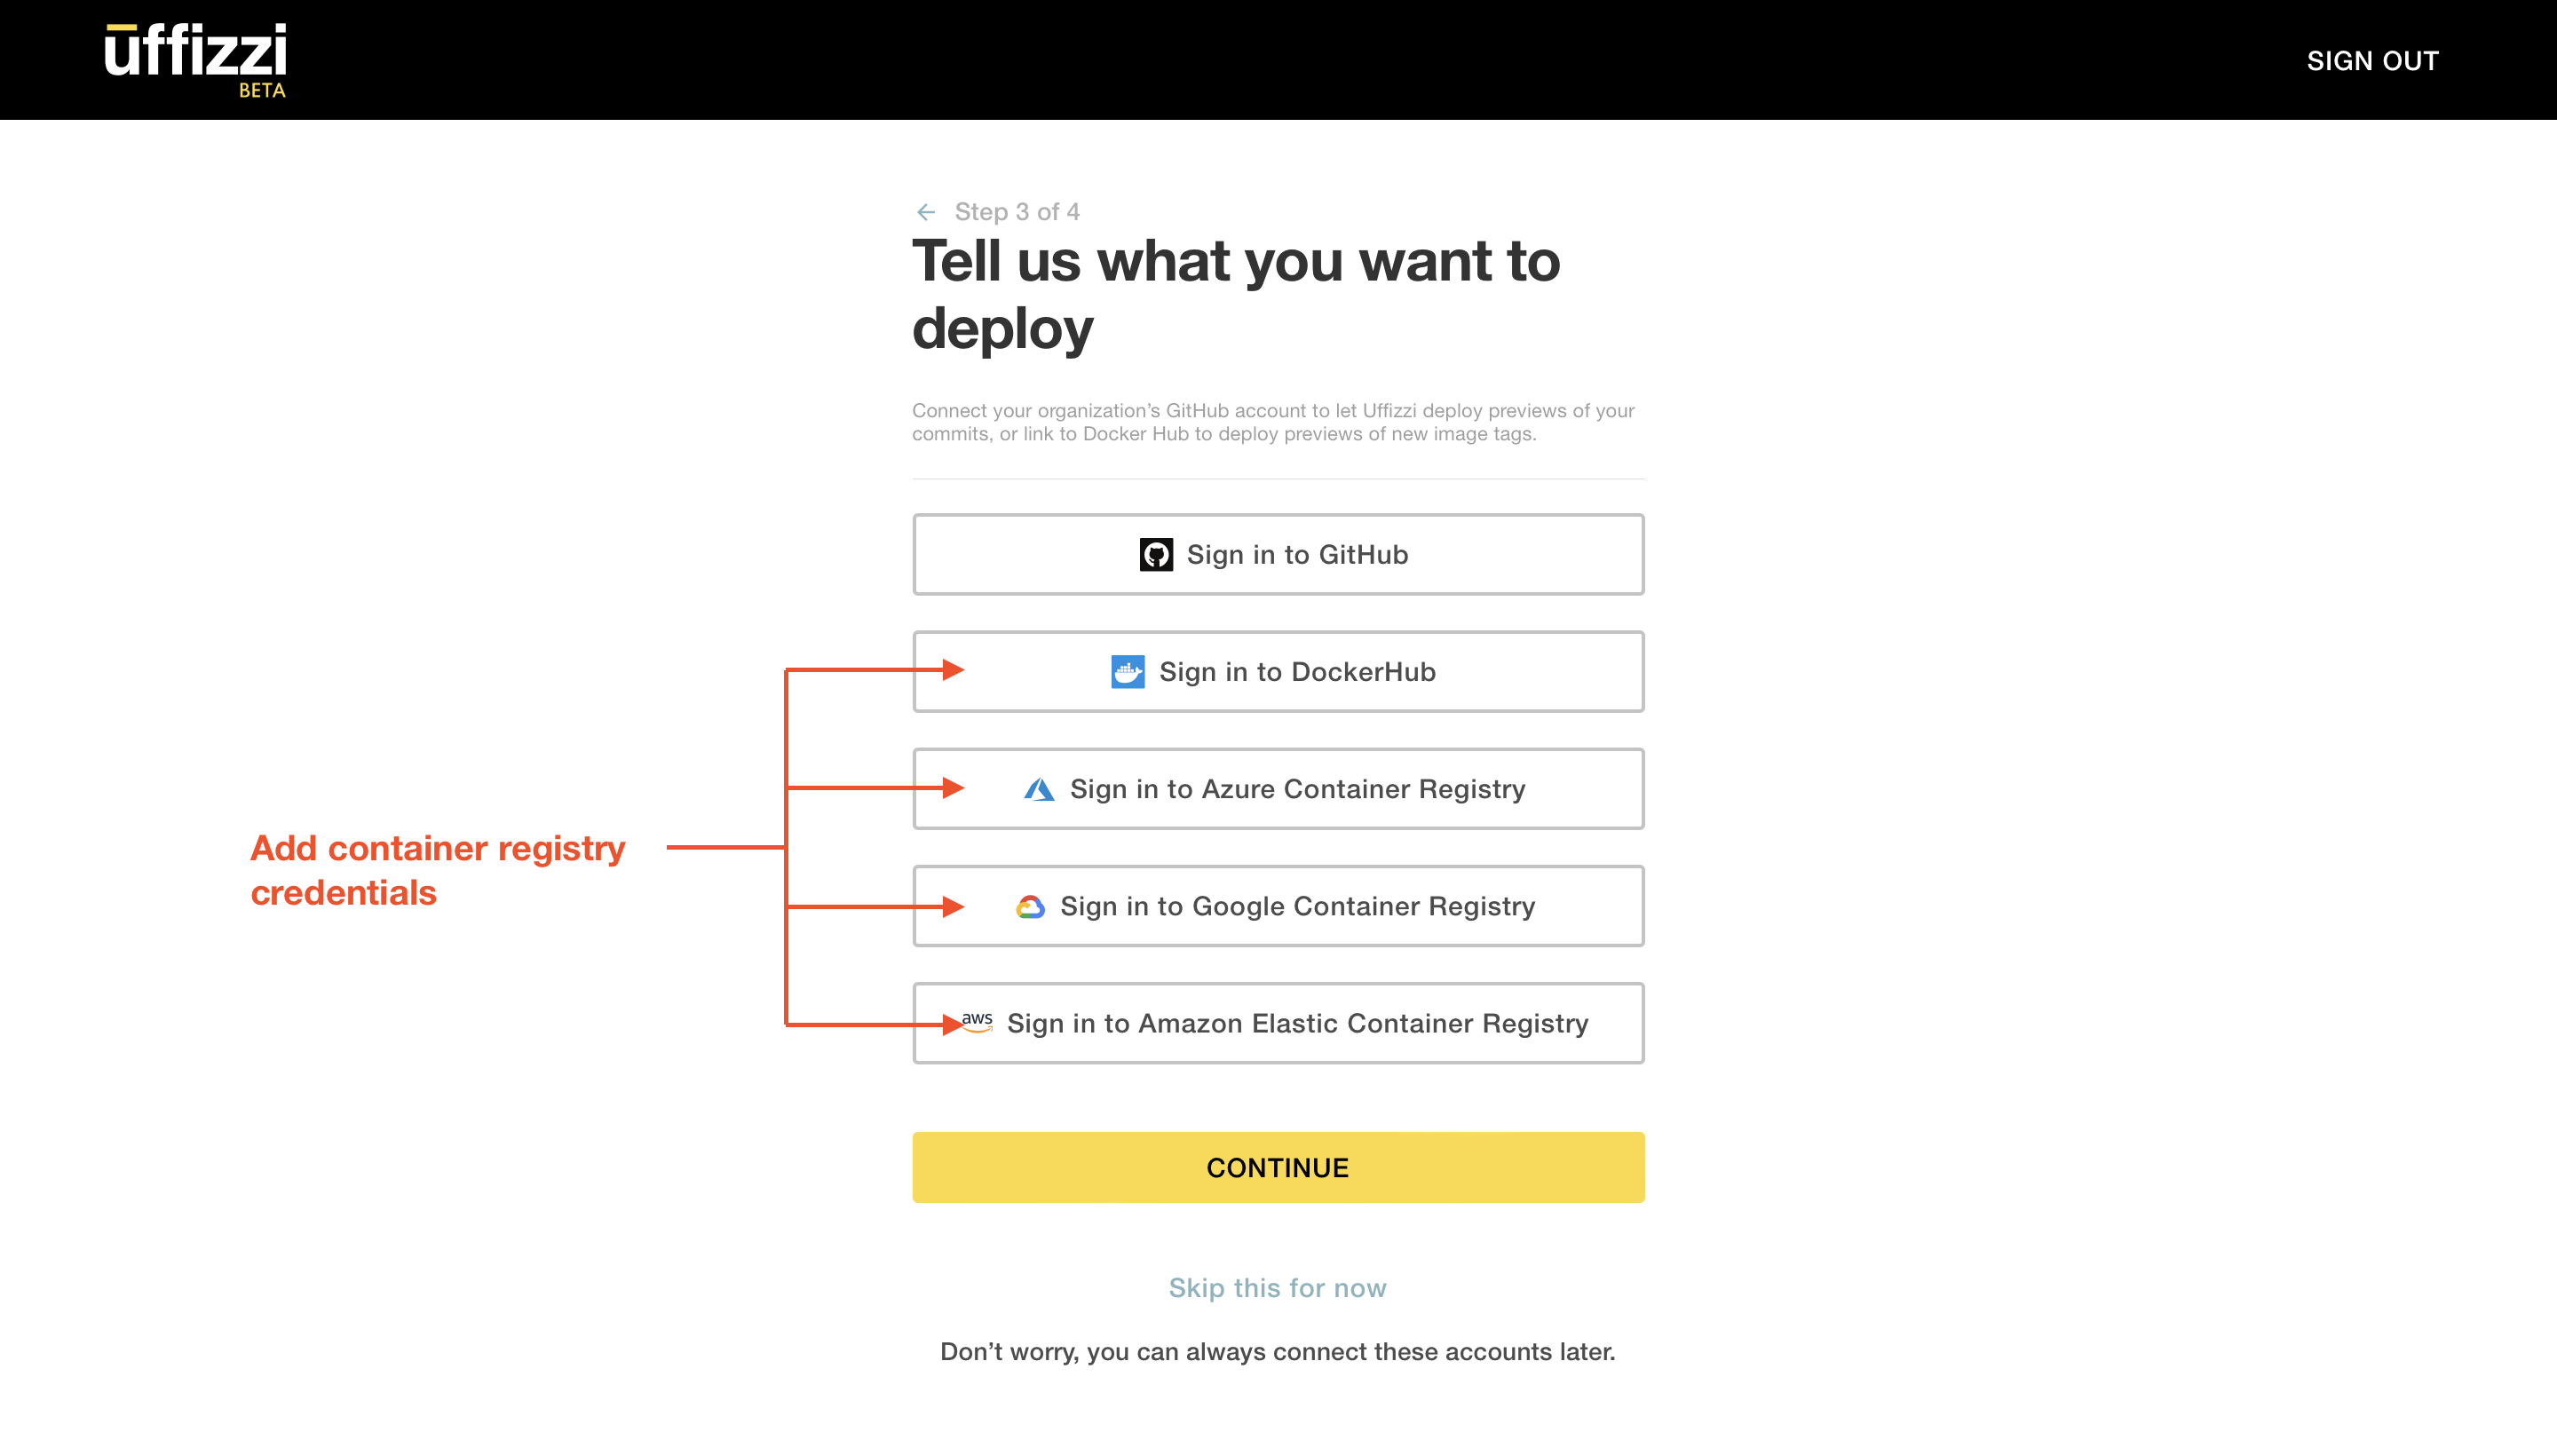Click the GitHub octocat icon

[x=1156, y=555]
